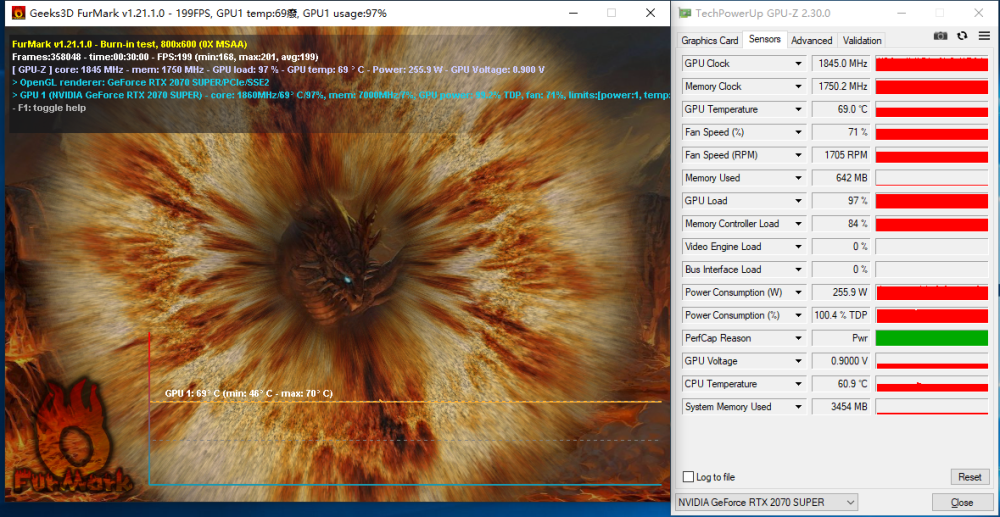Screen dimensions: 1000x517
Task: Click the CPU Temperature history graph
Action: (932, 384)
